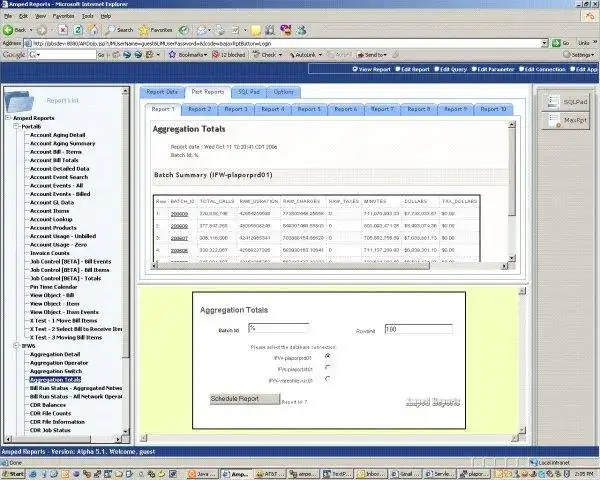
Task: Open the address bar dropdown arrow
Action: tap(545, 43)
